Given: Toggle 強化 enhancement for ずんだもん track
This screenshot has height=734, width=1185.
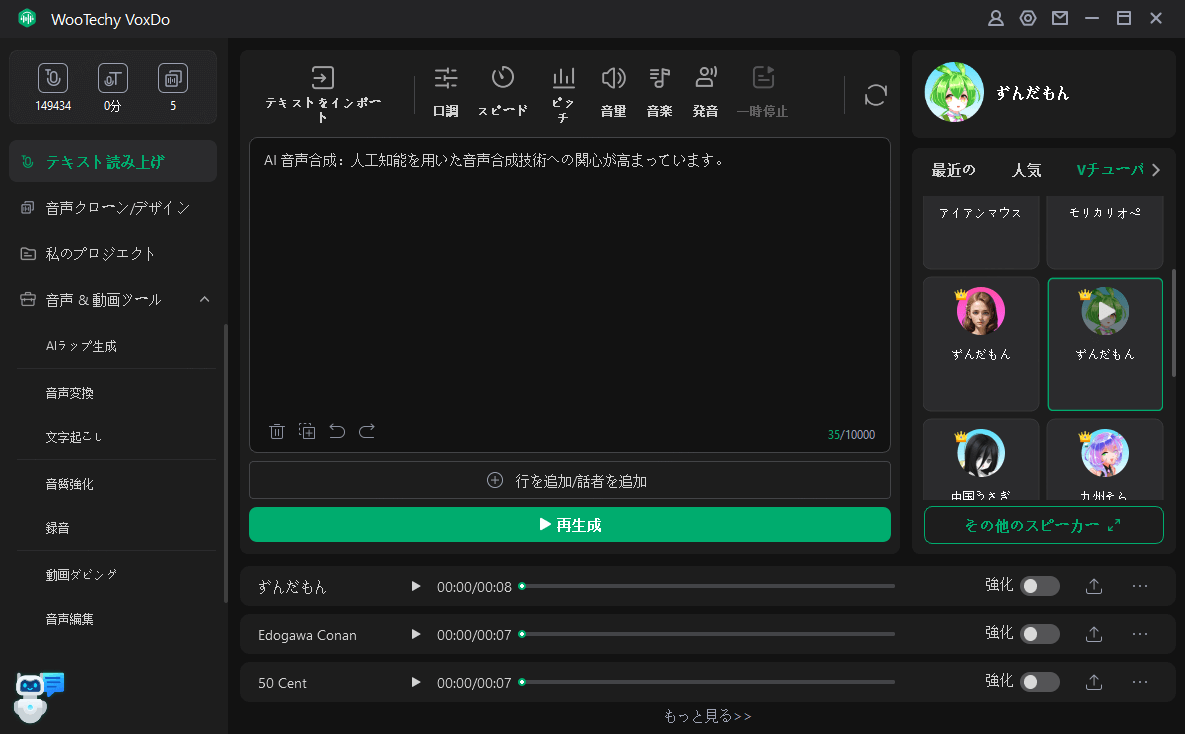Looking at the screenshot, I should click(x=1040, y=586).
